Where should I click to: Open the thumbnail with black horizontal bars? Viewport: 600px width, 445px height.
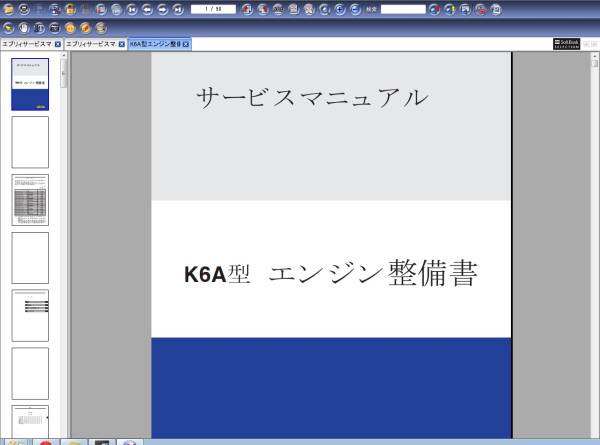[30, 315]
